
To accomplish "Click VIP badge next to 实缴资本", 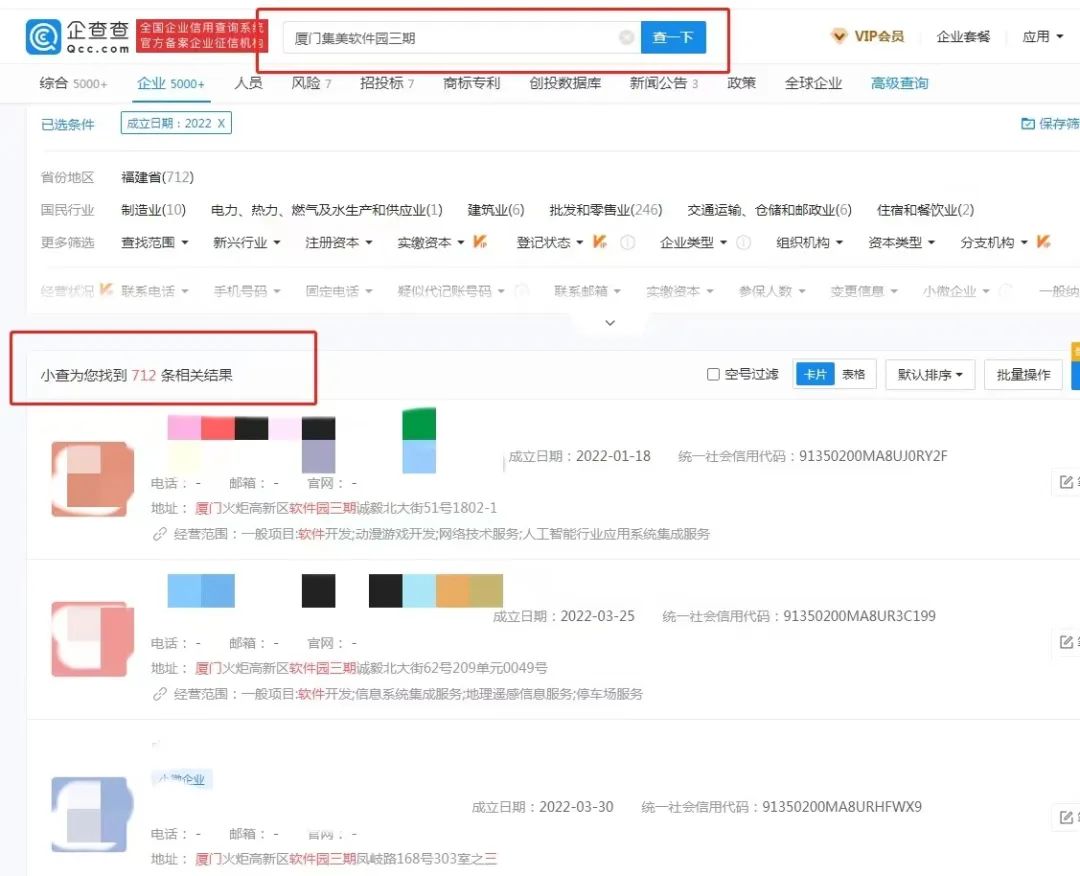I will [x=479, y=242].
